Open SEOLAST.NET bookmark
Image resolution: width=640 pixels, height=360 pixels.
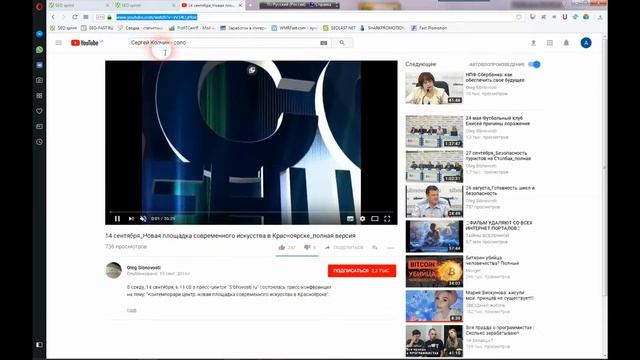(x=339, y=28)
